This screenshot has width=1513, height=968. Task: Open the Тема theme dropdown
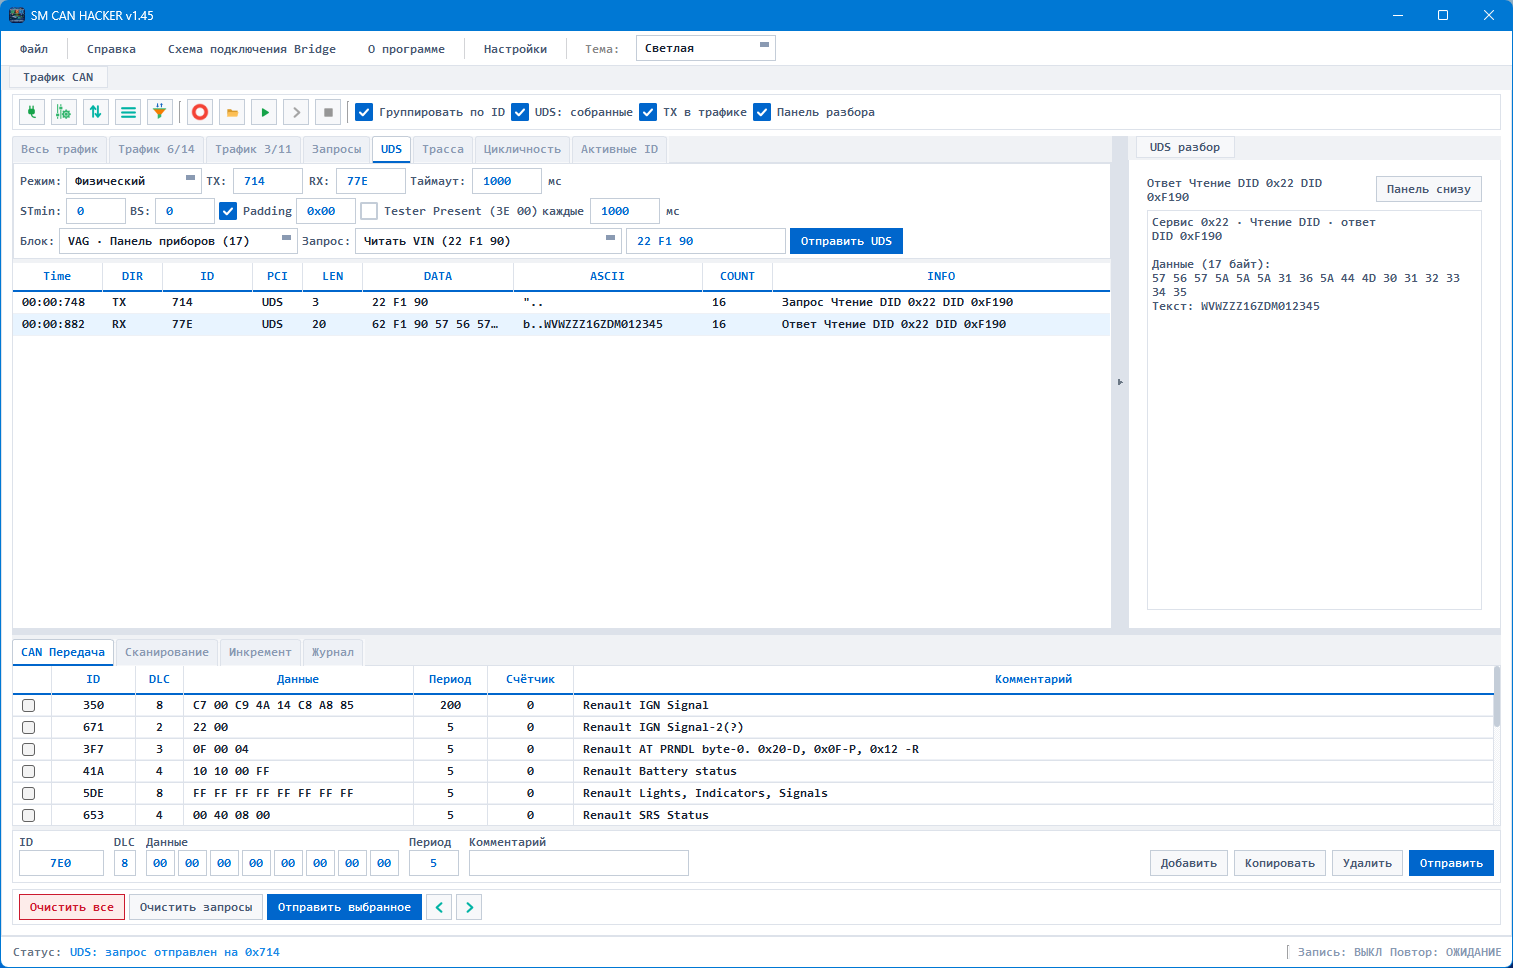click(706, 48)
